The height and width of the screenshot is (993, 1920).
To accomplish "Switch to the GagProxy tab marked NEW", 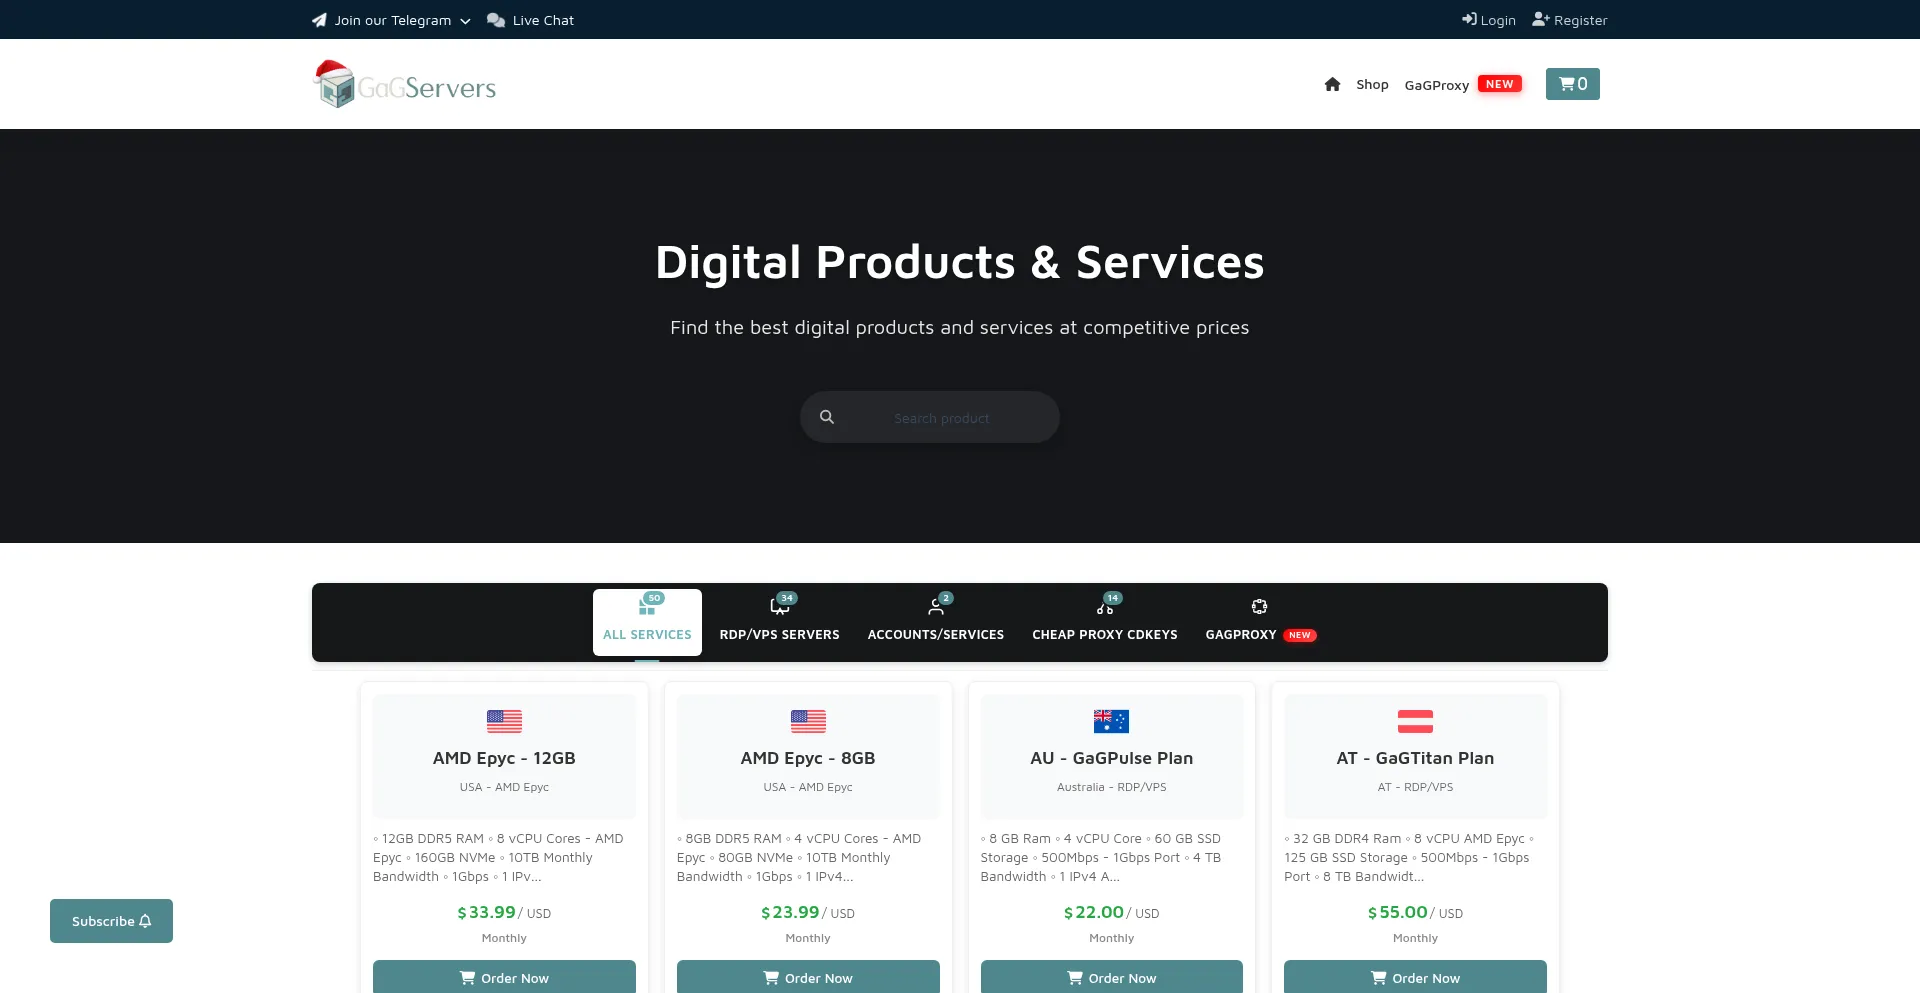I will point(1240,622).
